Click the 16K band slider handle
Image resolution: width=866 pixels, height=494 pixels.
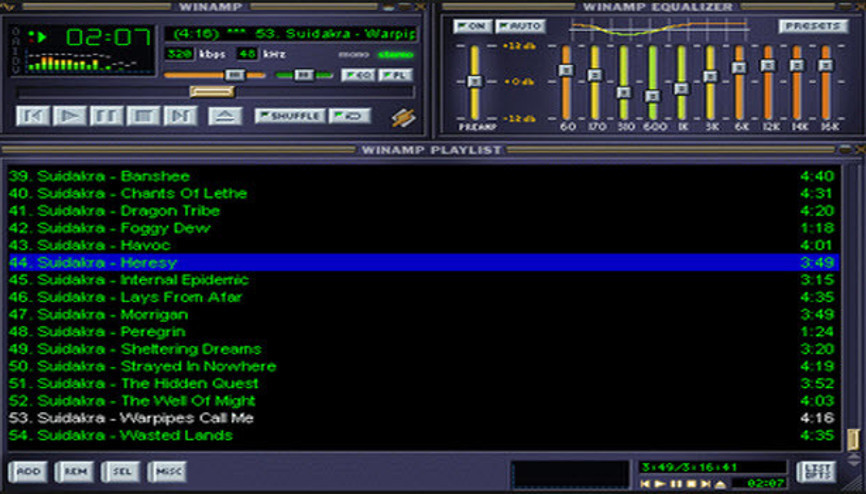(x=825, y=65)
